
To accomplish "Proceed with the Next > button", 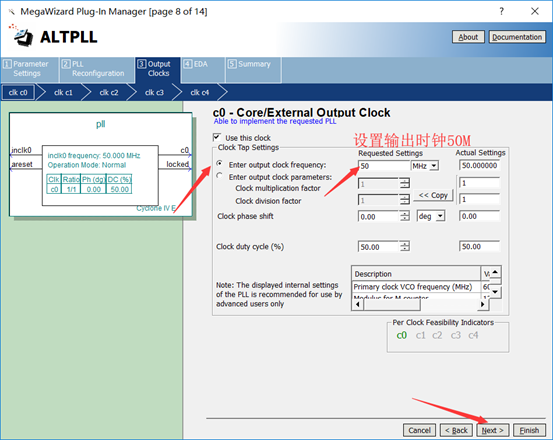I will click(x=493, y=430).
